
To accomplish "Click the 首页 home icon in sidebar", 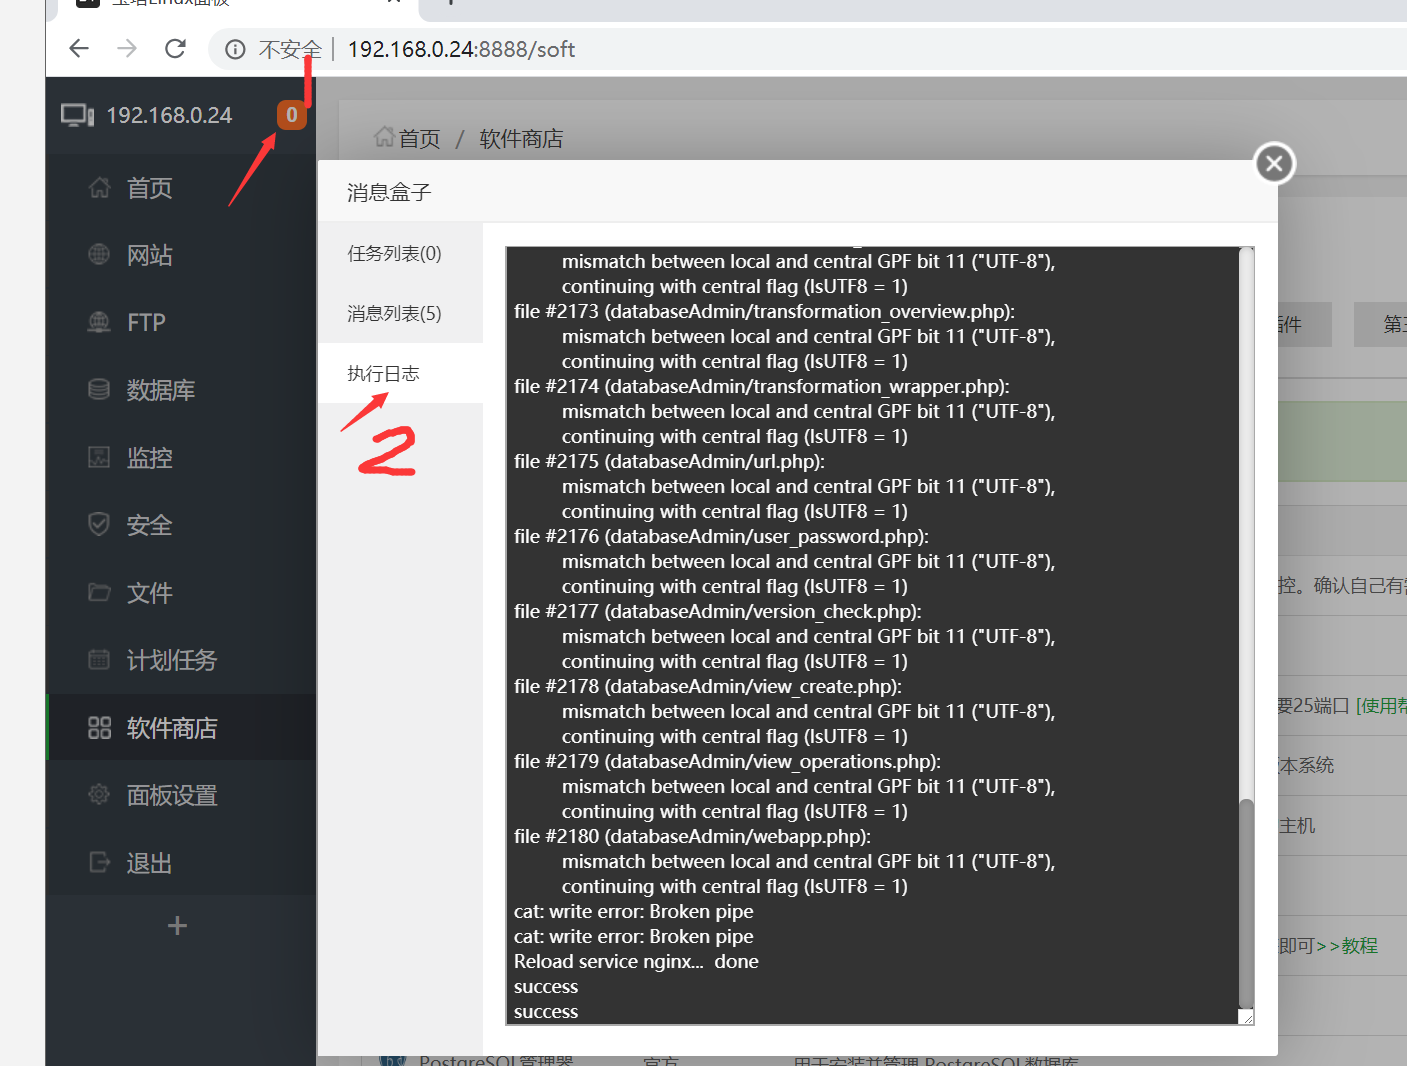I will (x=99, y=188).
